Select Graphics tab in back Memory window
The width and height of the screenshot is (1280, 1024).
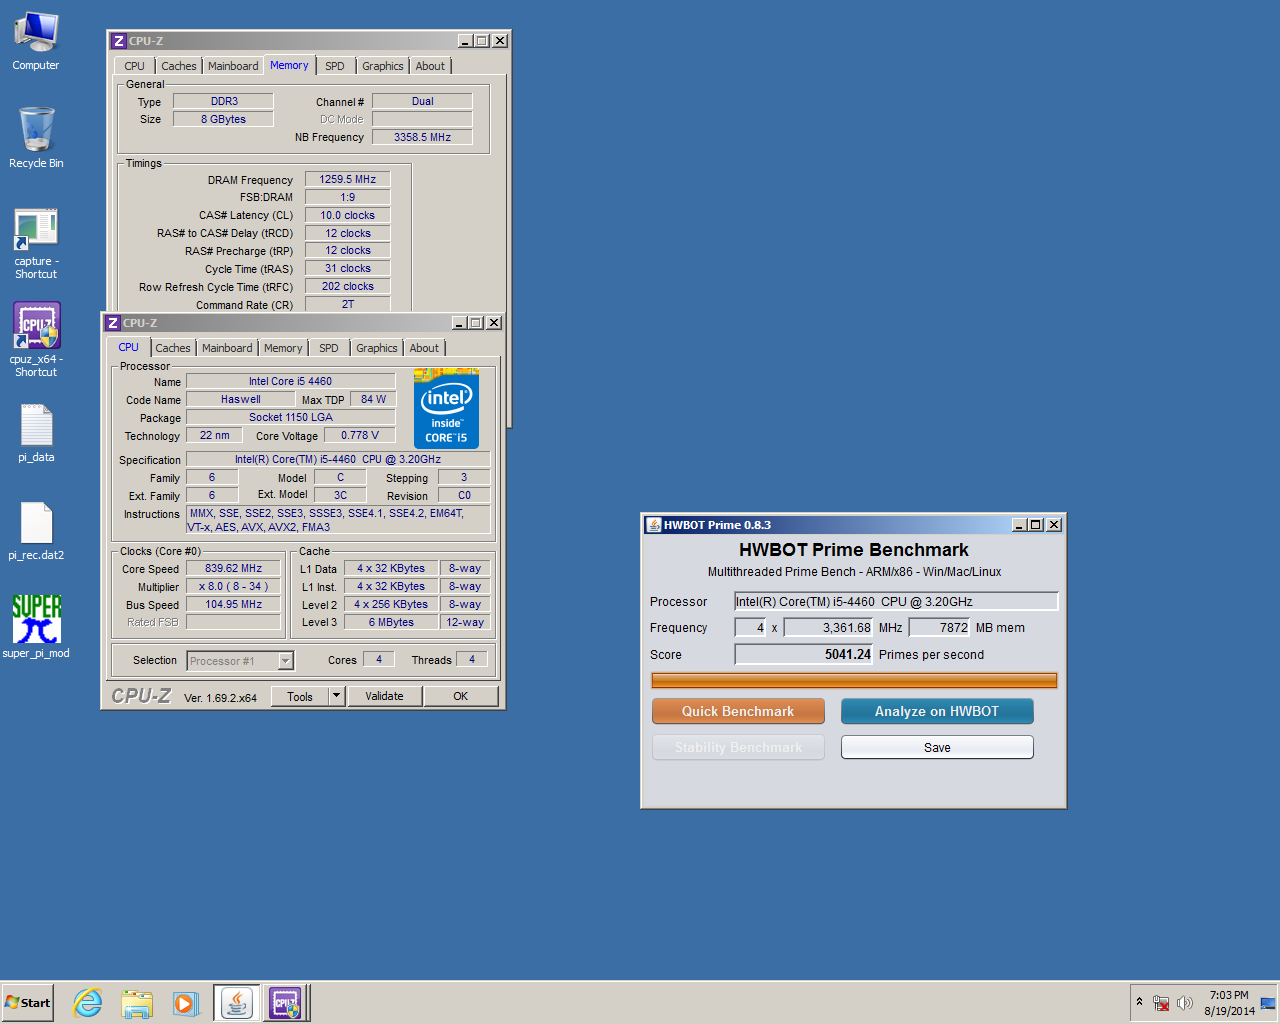tap(383, 66)
